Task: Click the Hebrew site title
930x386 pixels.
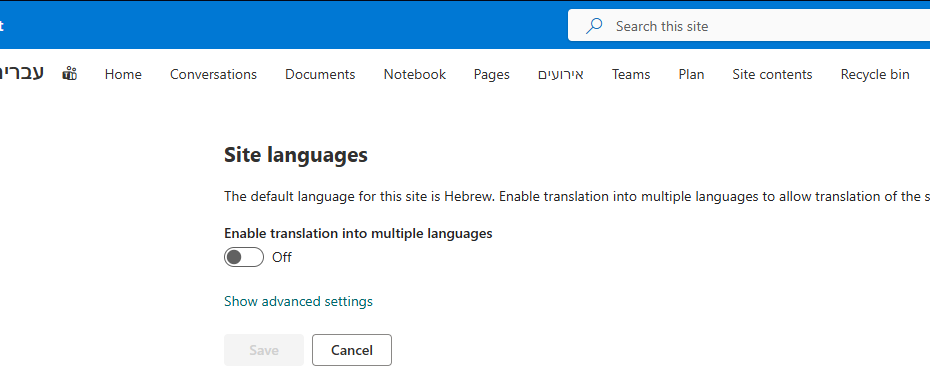Action: click(x=21, y=74)
